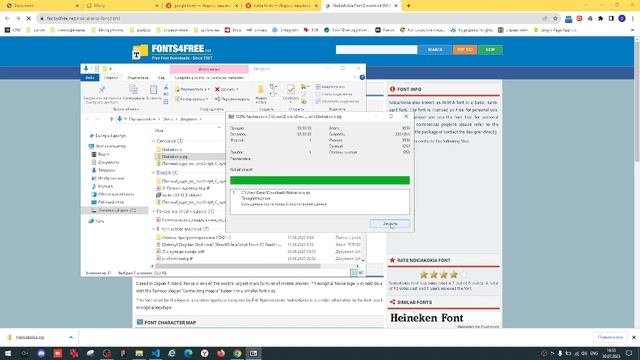
Task: Open Desktop in the Explorer sidebar
Action: (108, 202)
